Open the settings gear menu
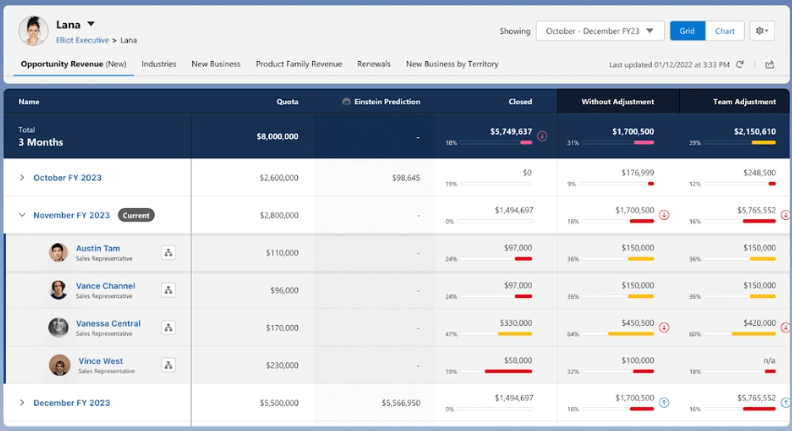Image resolution: width=792 pixels, height=431 pixels. tap(763, 31)
